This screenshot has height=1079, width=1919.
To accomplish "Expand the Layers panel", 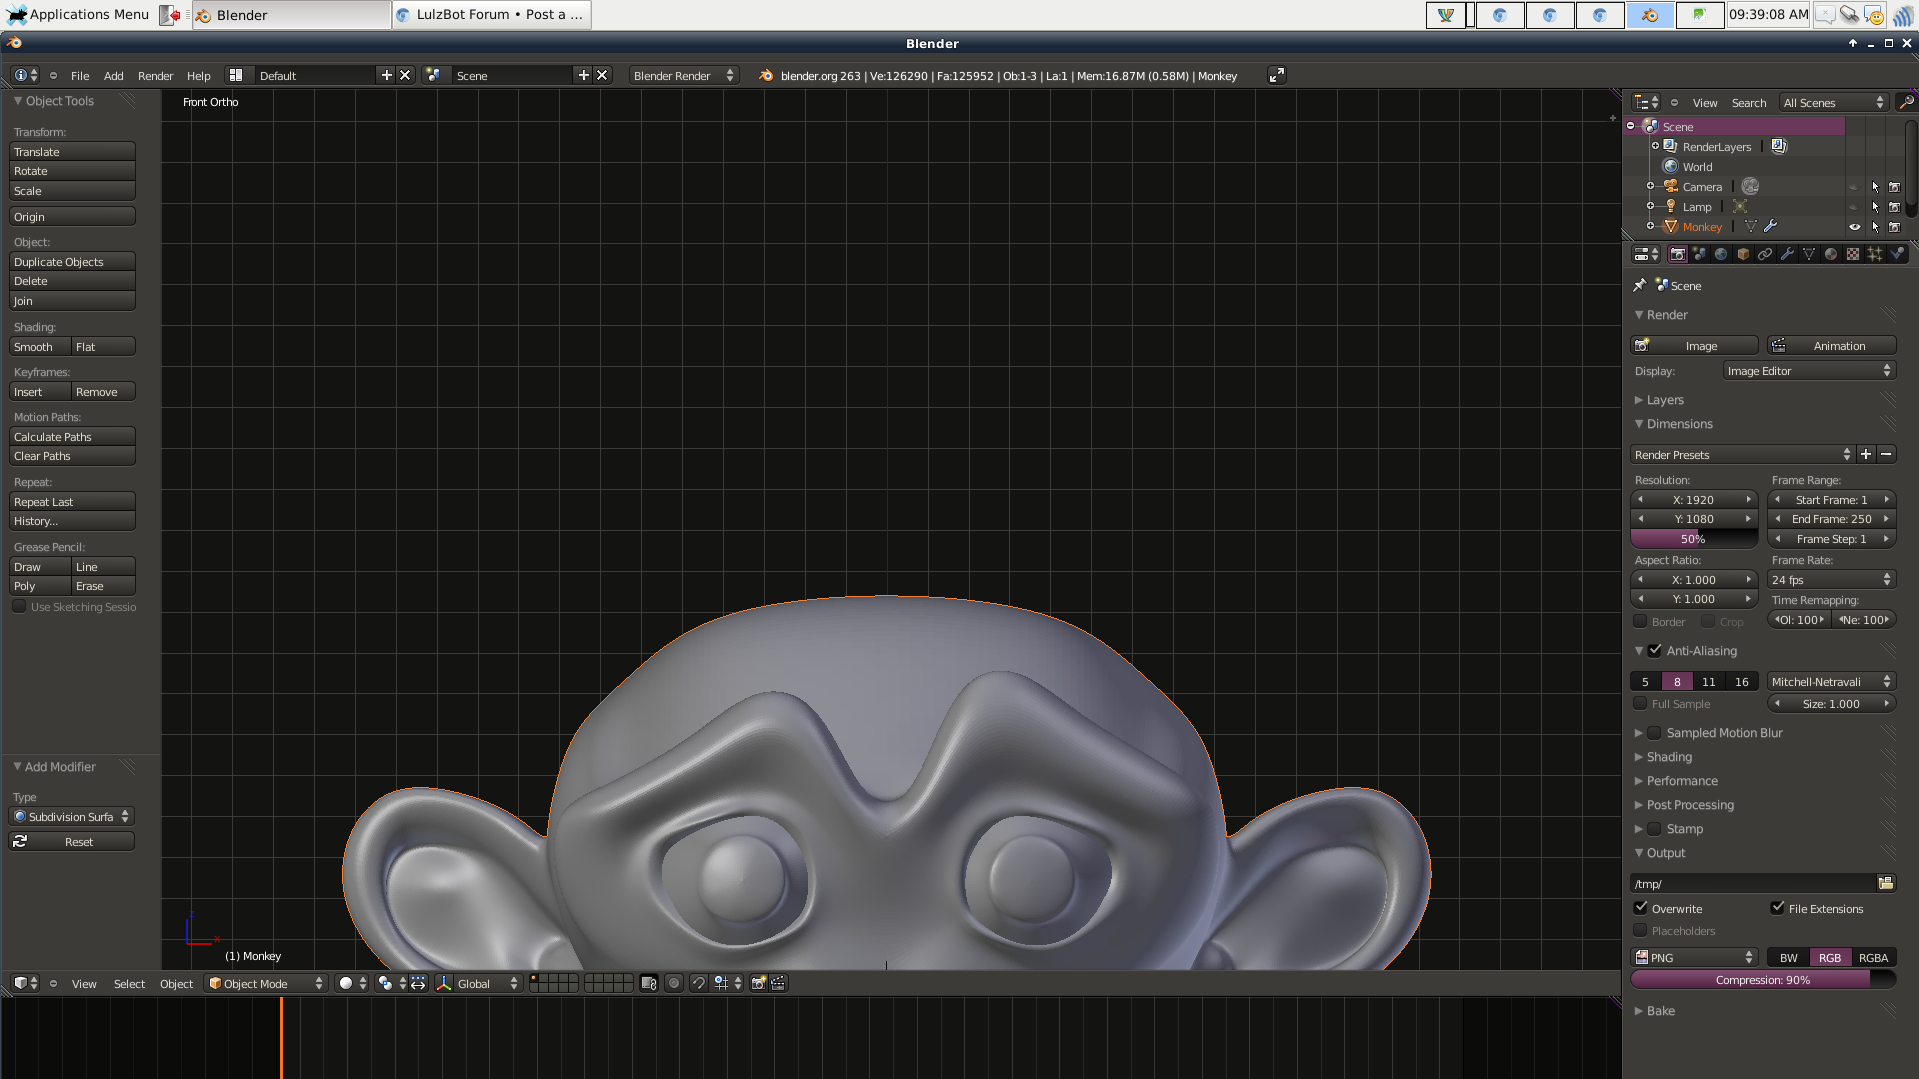I will pyautogui.click(x=1665, y=399).
